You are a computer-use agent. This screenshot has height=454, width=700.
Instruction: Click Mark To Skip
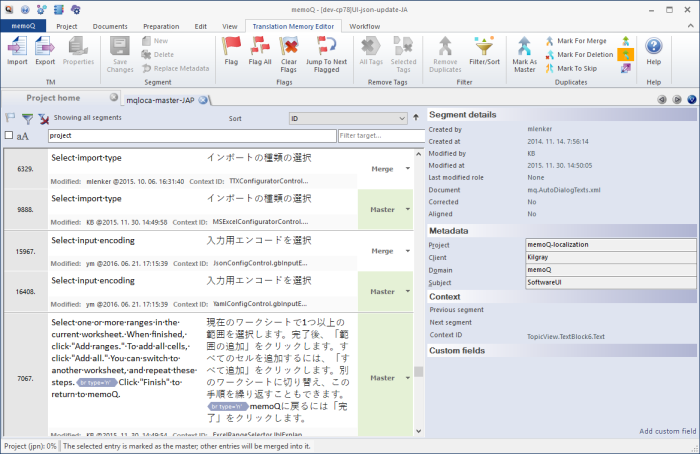tap(571, 68)
